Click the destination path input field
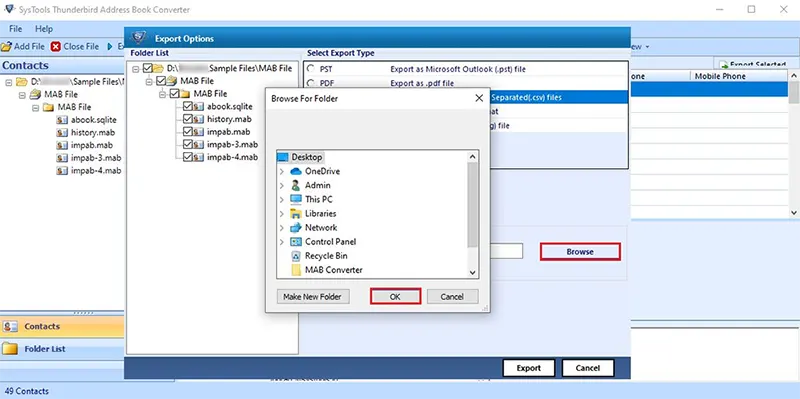This screenshot has width=800, height=399. (x=506, y=251)
